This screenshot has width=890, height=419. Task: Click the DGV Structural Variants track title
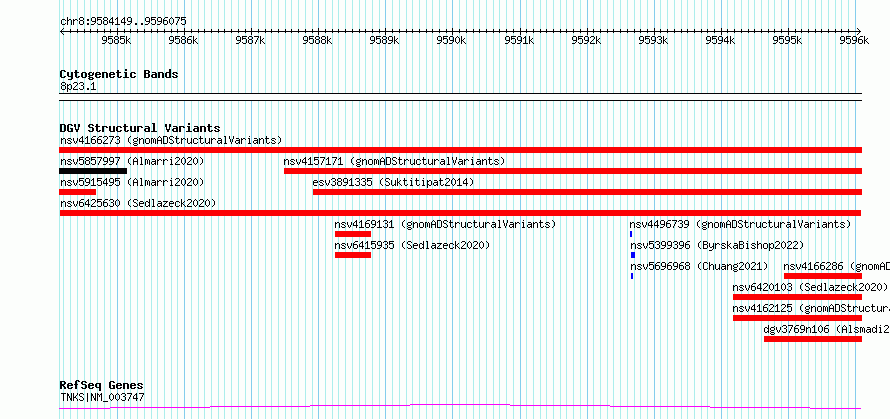point(140,128)
